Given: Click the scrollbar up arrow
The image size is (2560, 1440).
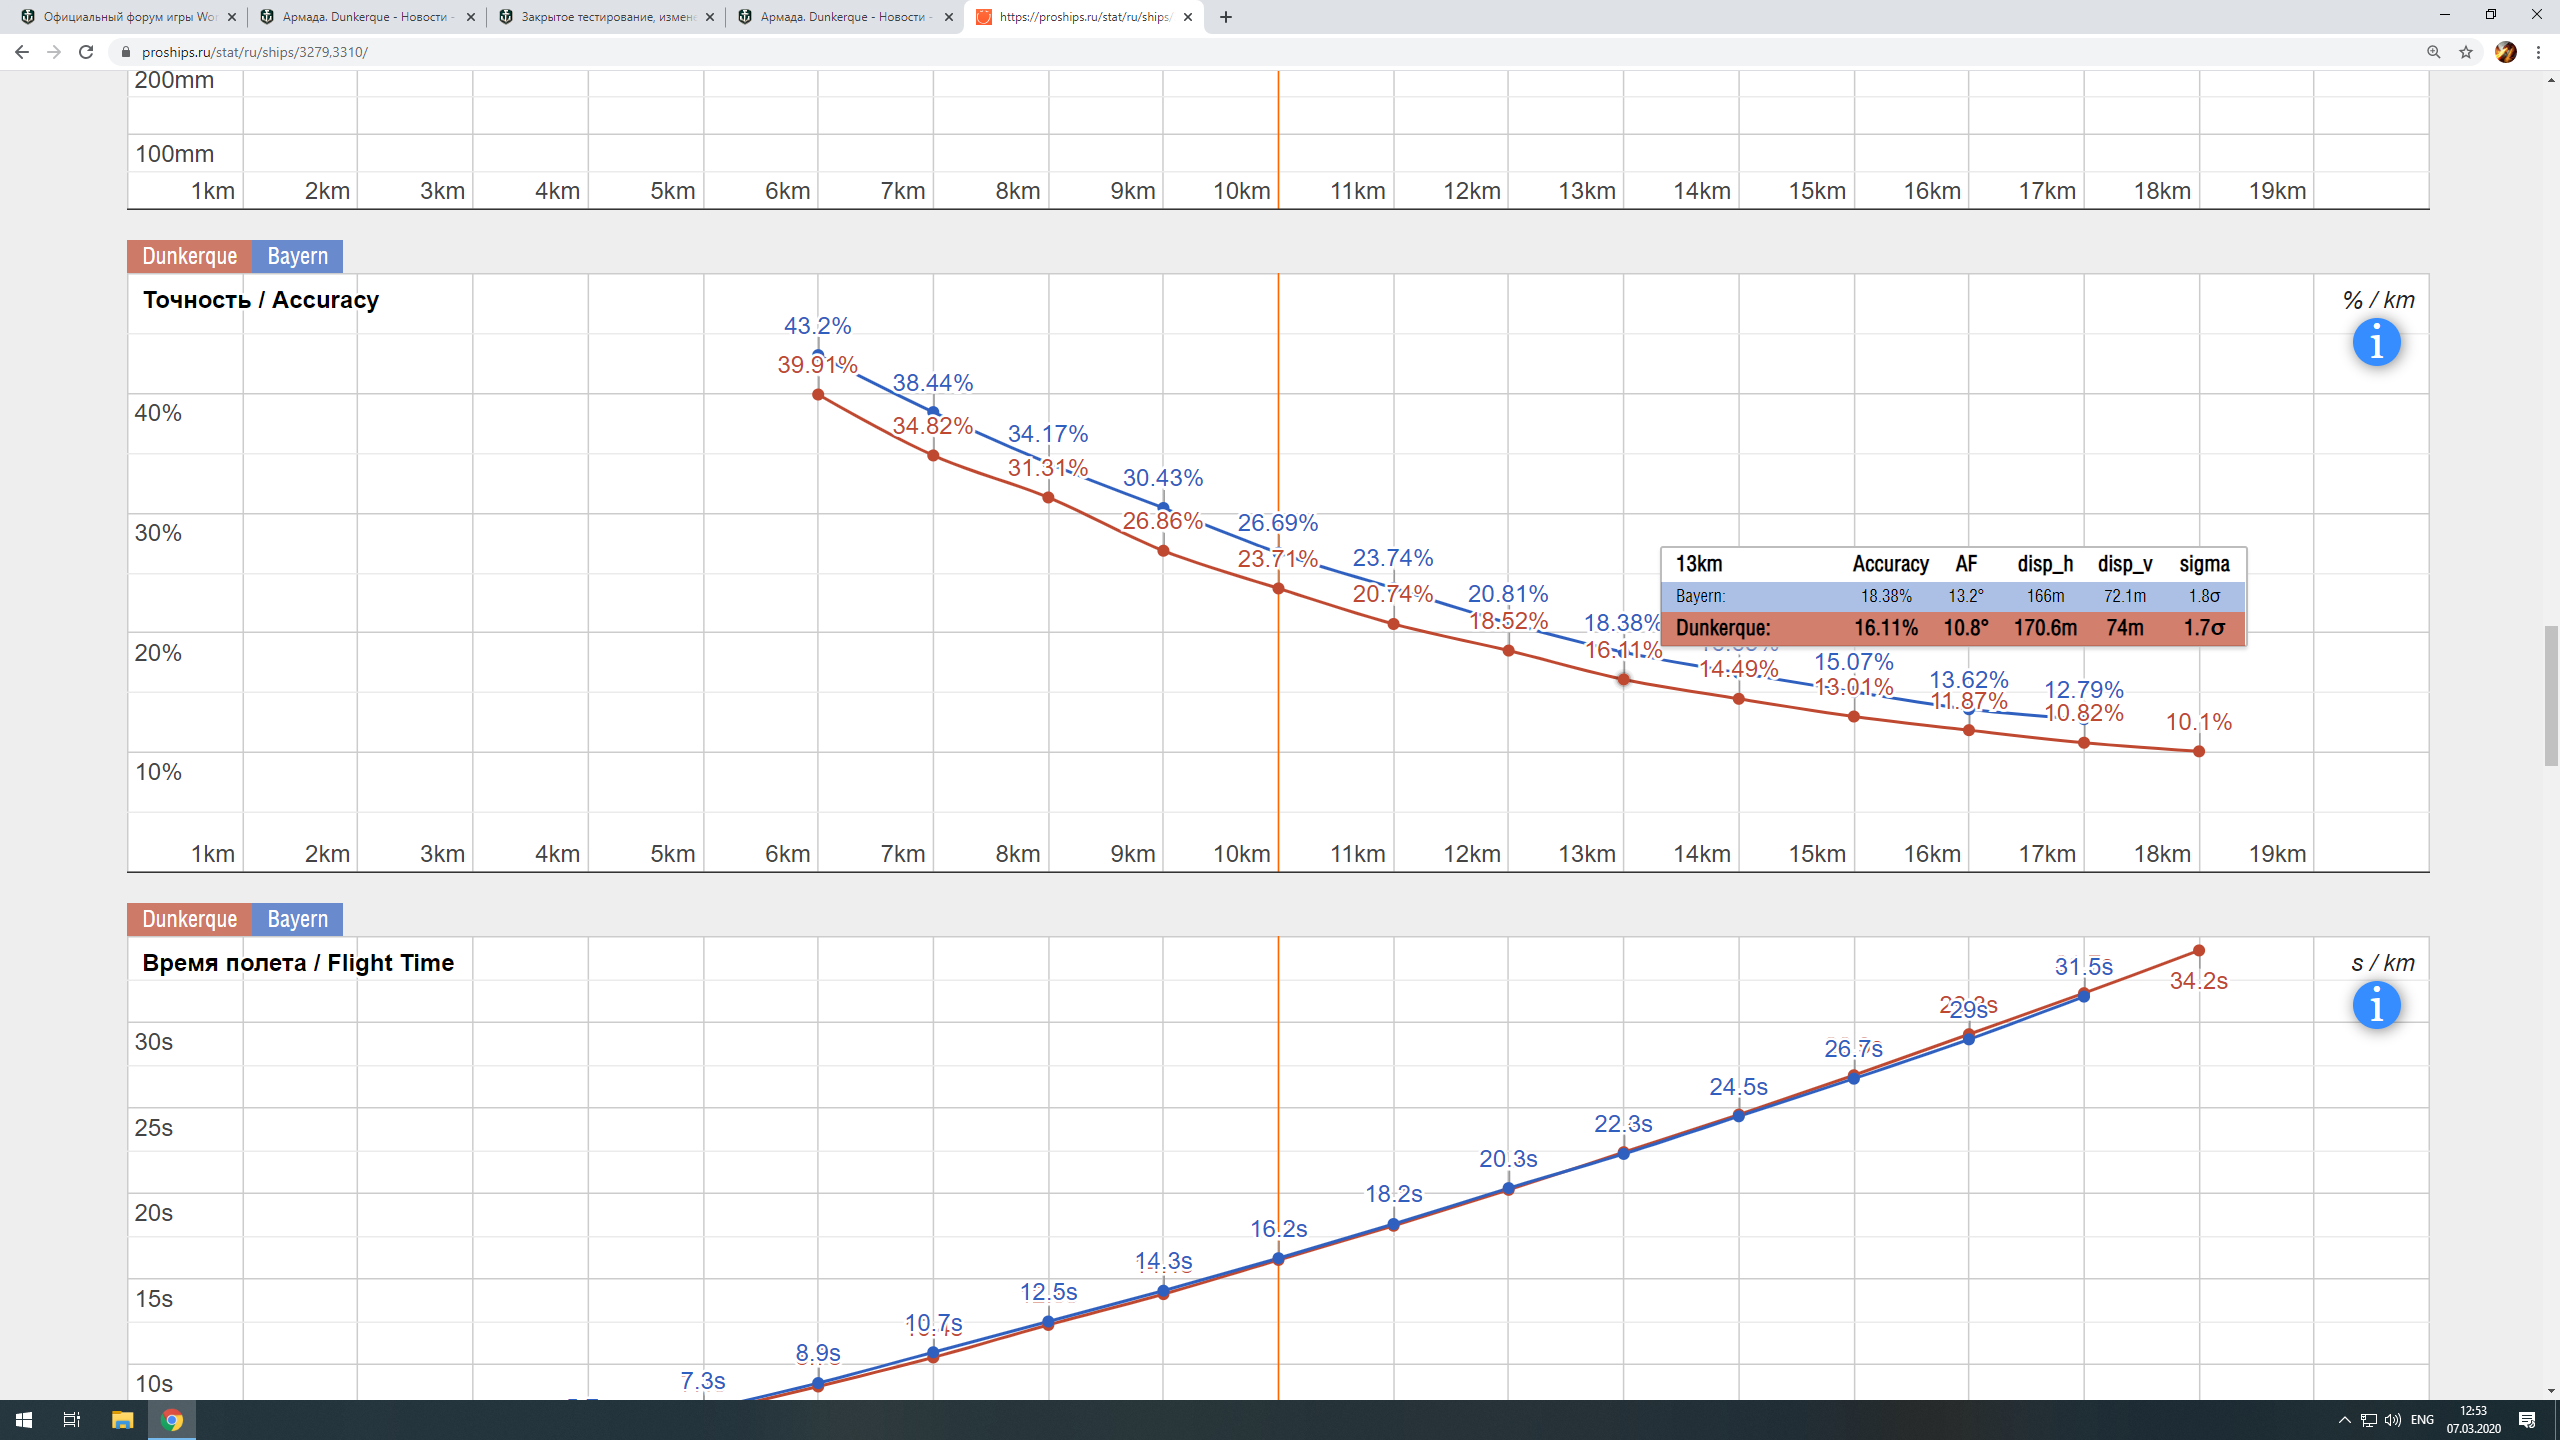Looking at the screenshot, I should (2551, 79).
